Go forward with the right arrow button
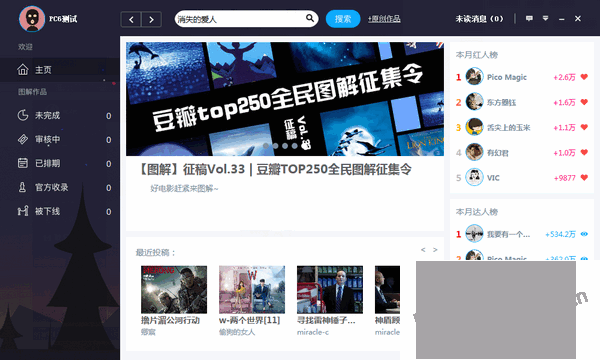 [x=152, y=20]
